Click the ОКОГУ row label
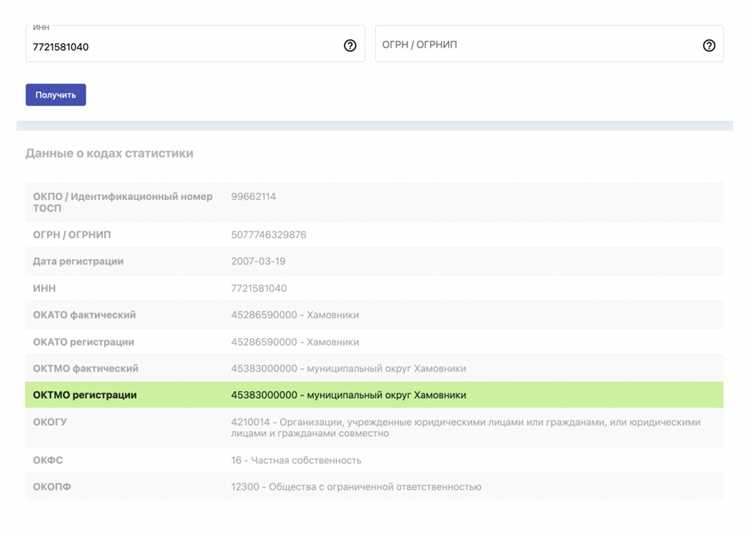 coord(50,422)
